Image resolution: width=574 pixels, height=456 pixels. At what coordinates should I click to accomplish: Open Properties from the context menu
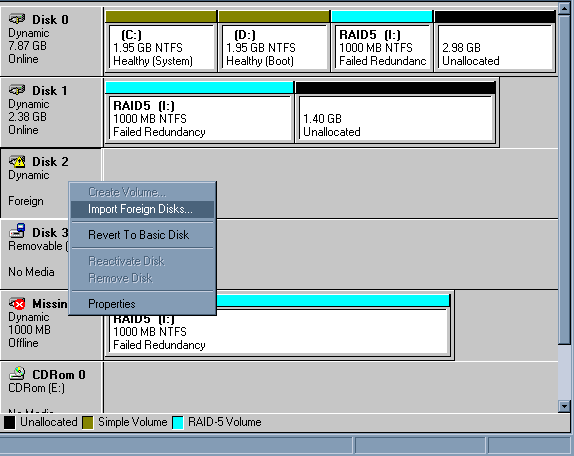(142, 303)
